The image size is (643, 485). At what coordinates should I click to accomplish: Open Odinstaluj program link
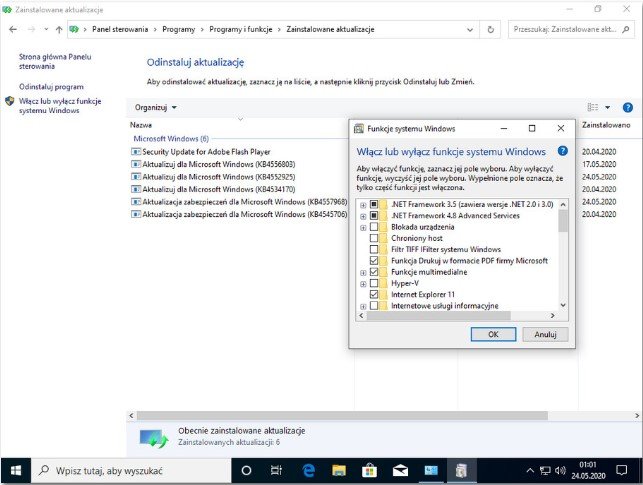point(51,87)
